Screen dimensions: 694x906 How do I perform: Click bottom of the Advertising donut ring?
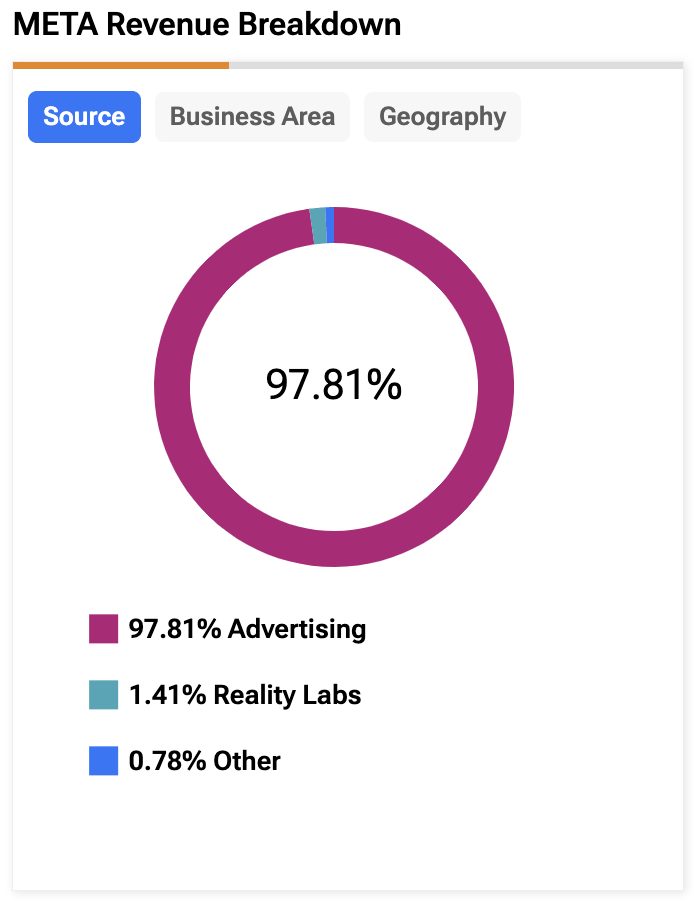click(x=334, y=548)
